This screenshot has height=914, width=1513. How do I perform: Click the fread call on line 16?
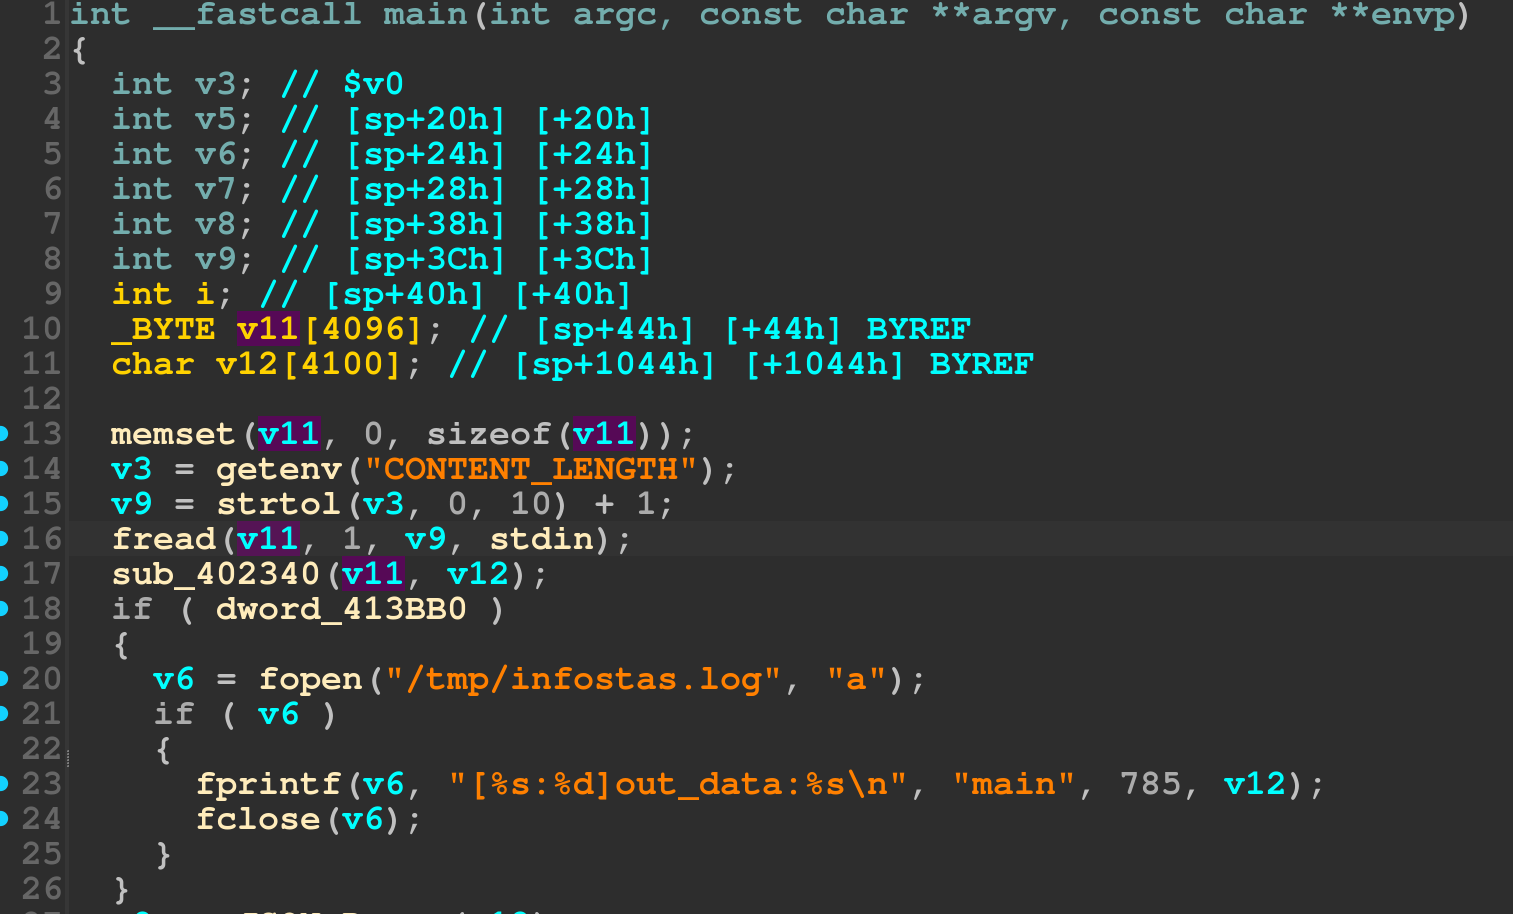(164, 539)
